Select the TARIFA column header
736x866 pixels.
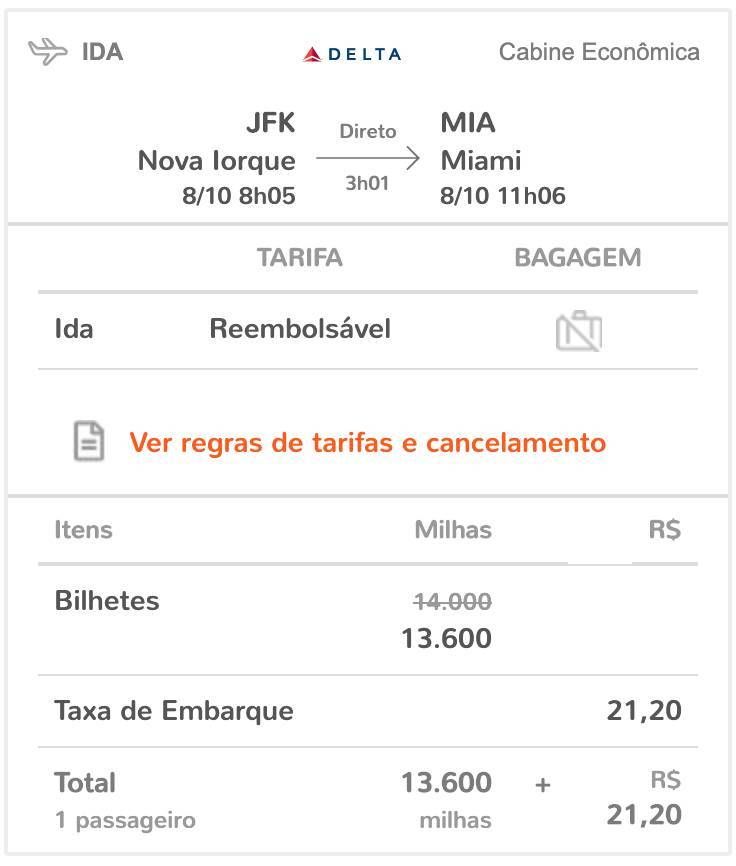[300, 257]
